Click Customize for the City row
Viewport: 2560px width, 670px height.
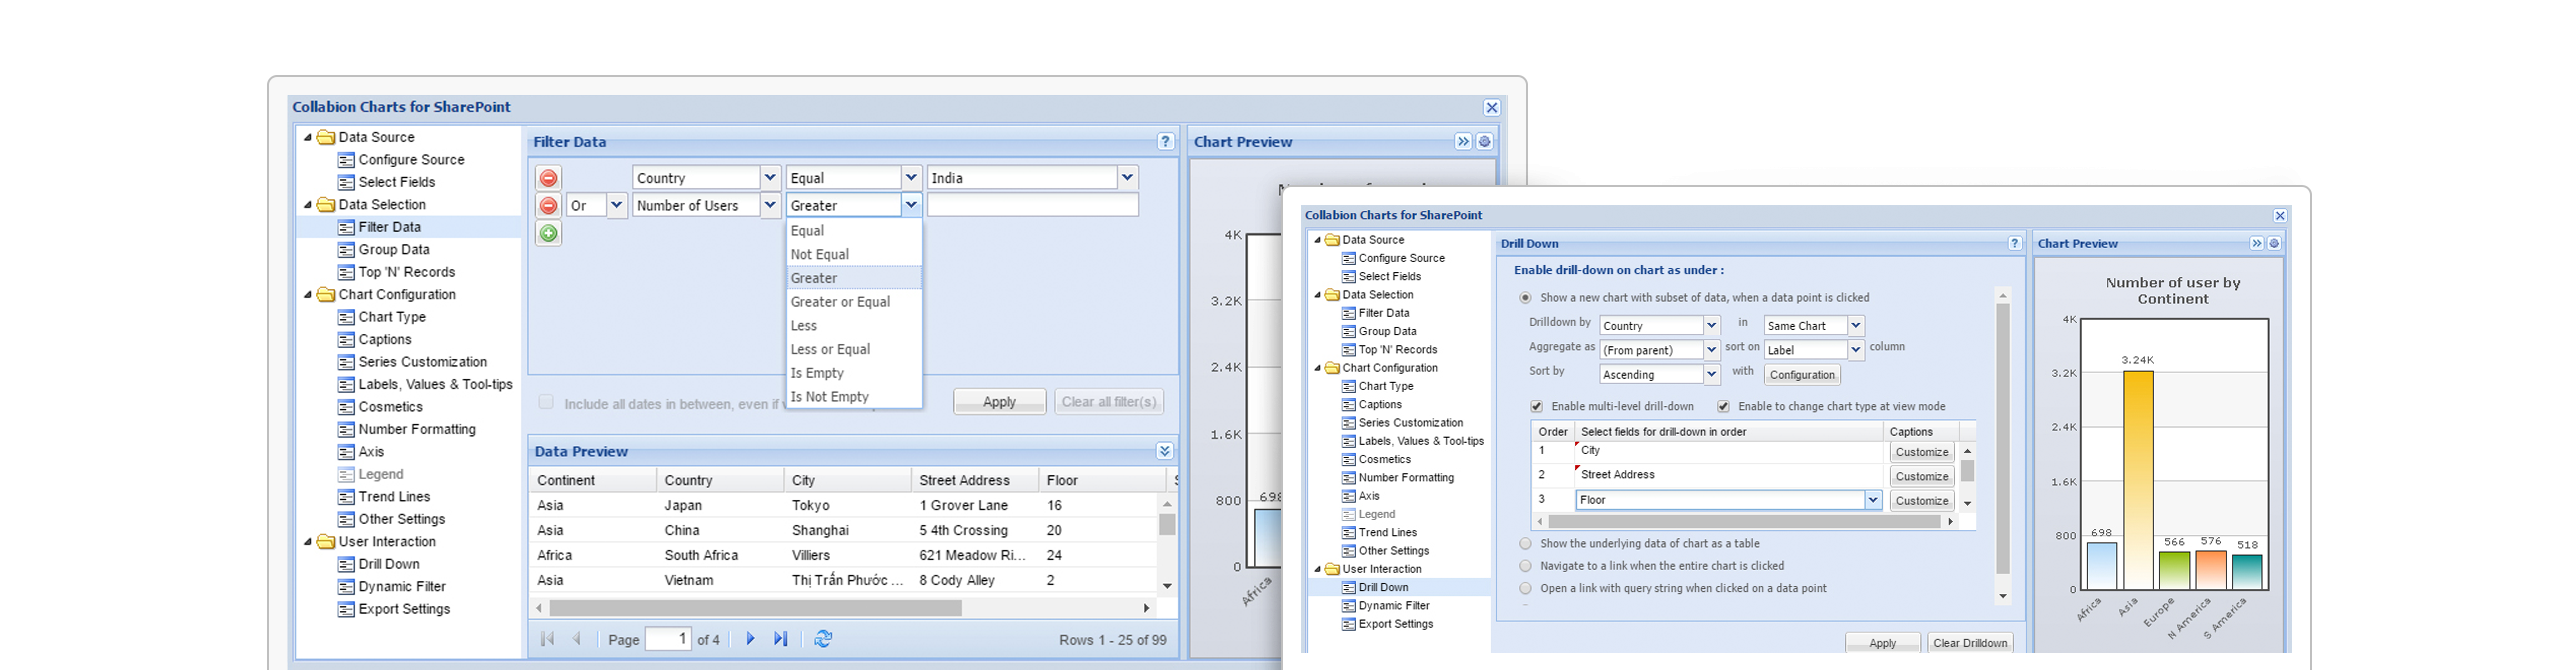[x=1921, y=452]
